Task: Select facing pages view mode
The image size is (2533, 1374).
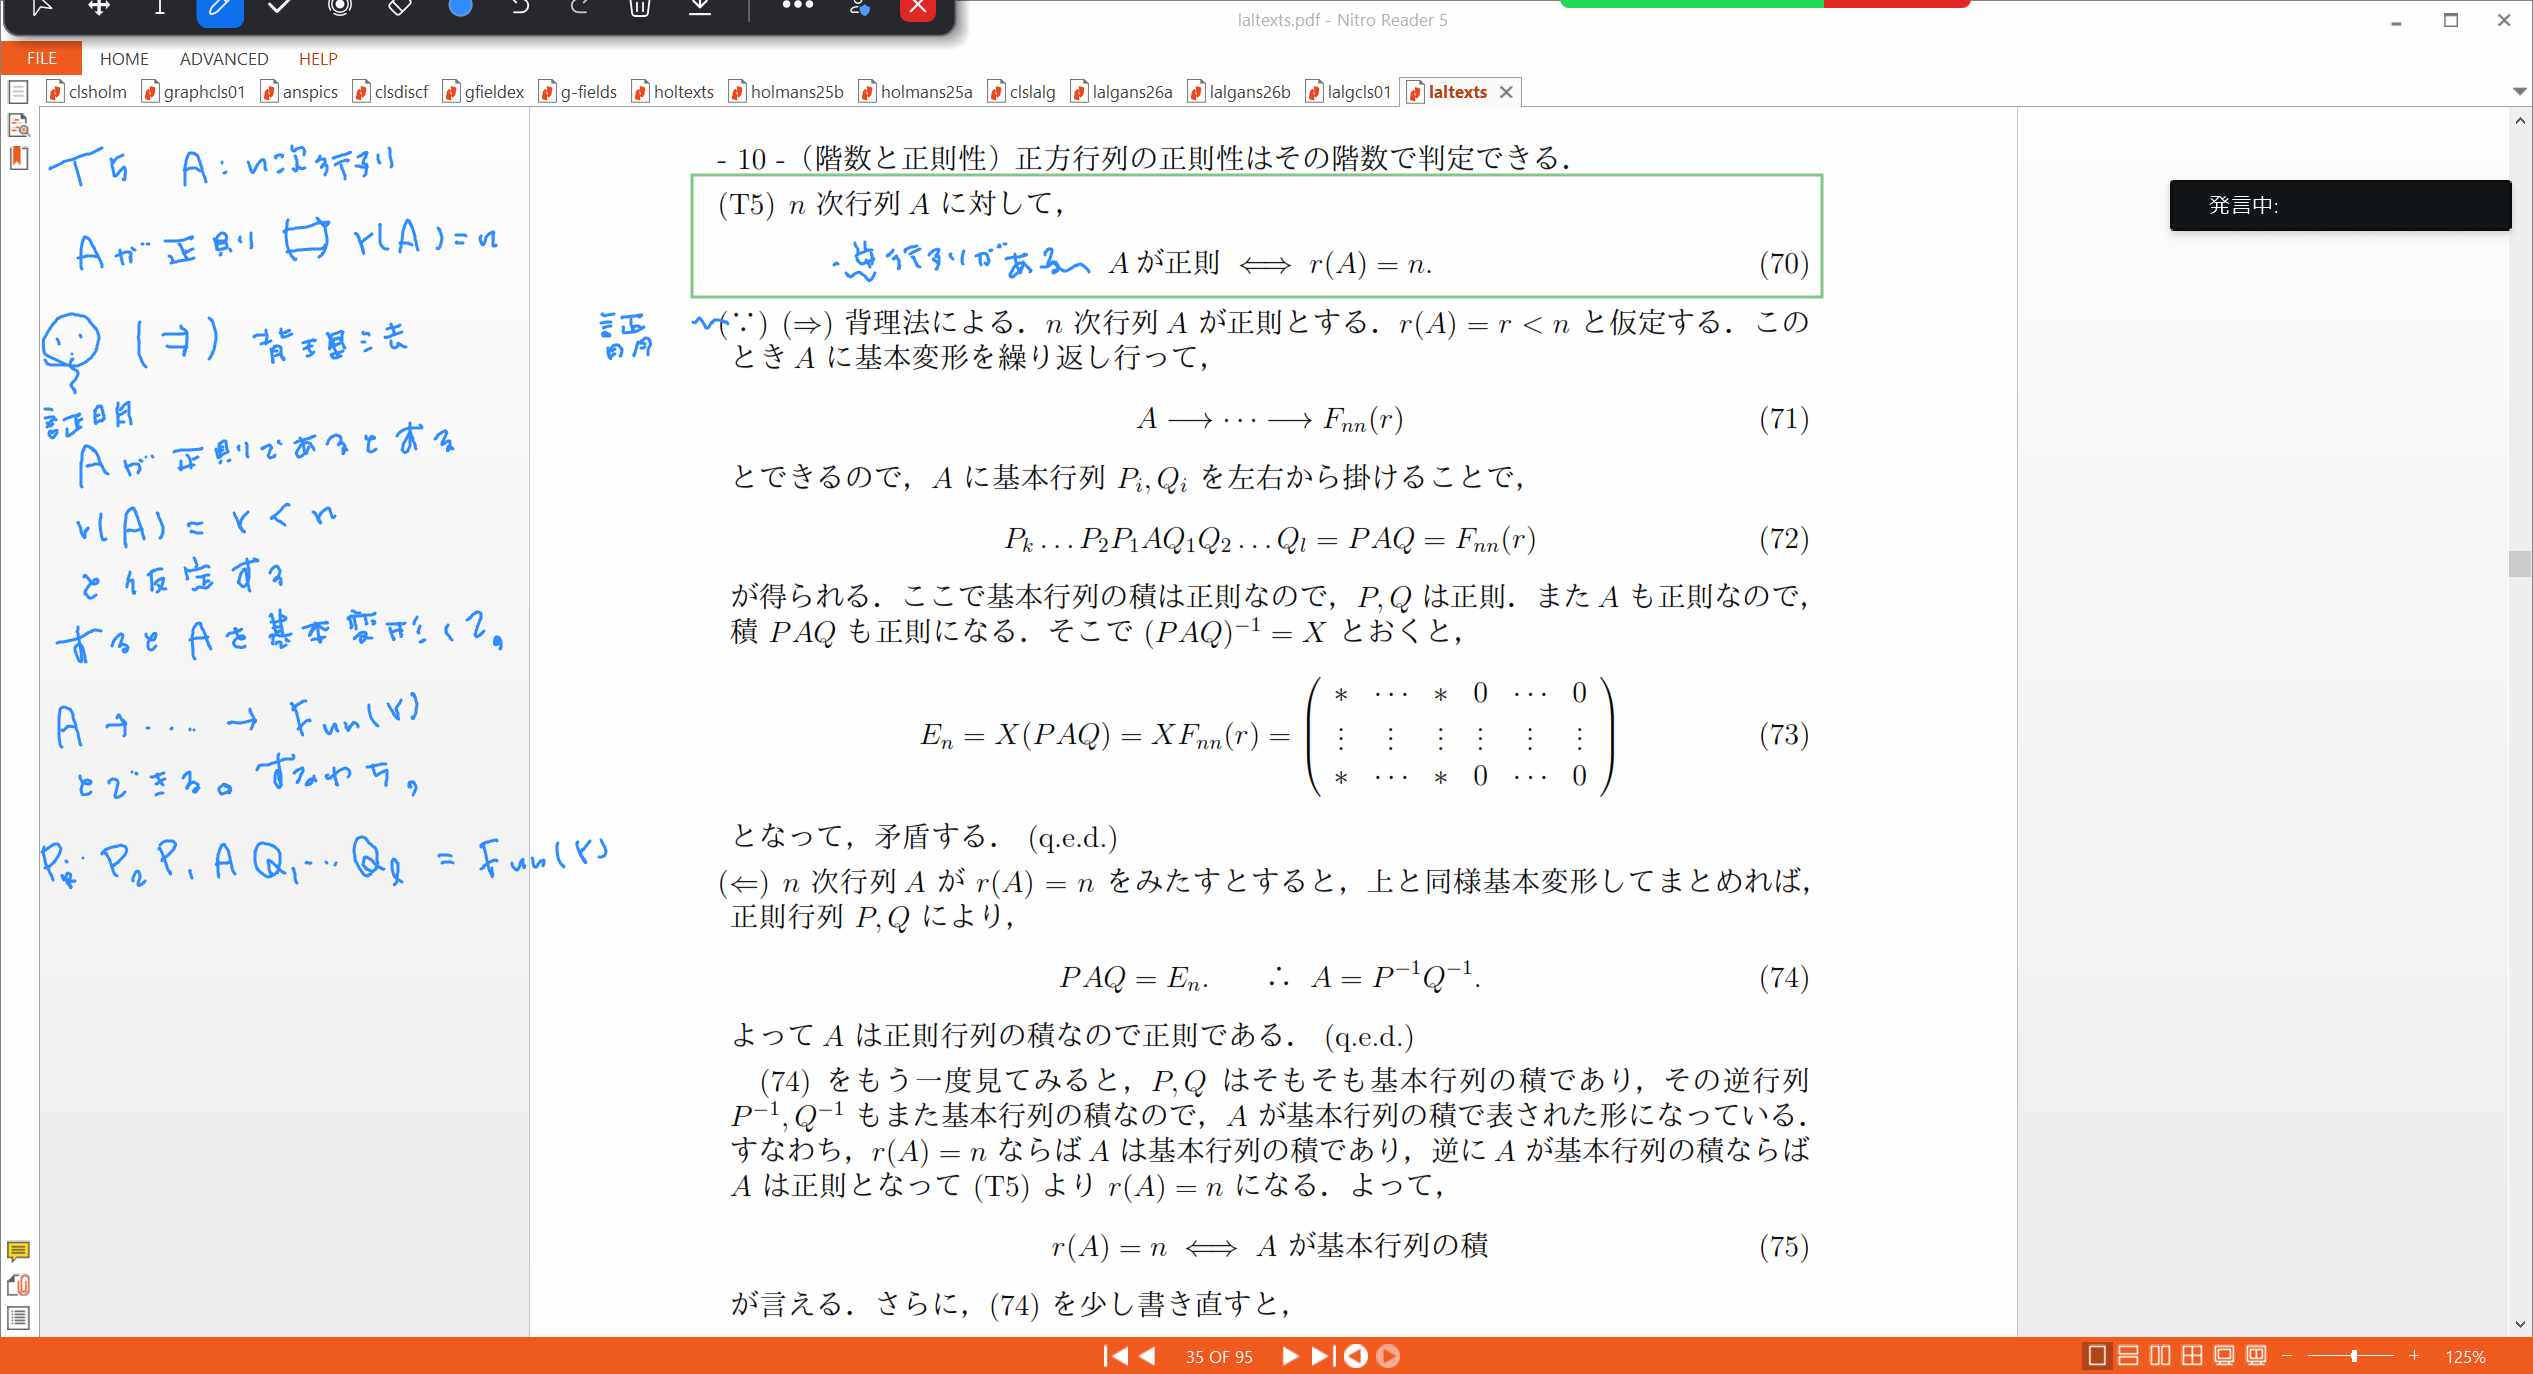Action: click(x=2160, y=1356)
